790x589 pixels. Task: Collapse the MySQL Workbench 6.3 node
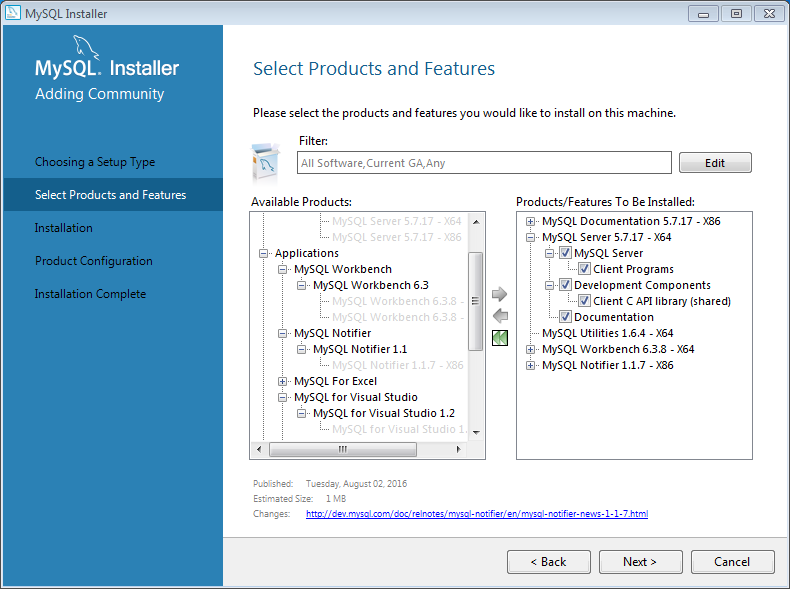tap(301, 285)
